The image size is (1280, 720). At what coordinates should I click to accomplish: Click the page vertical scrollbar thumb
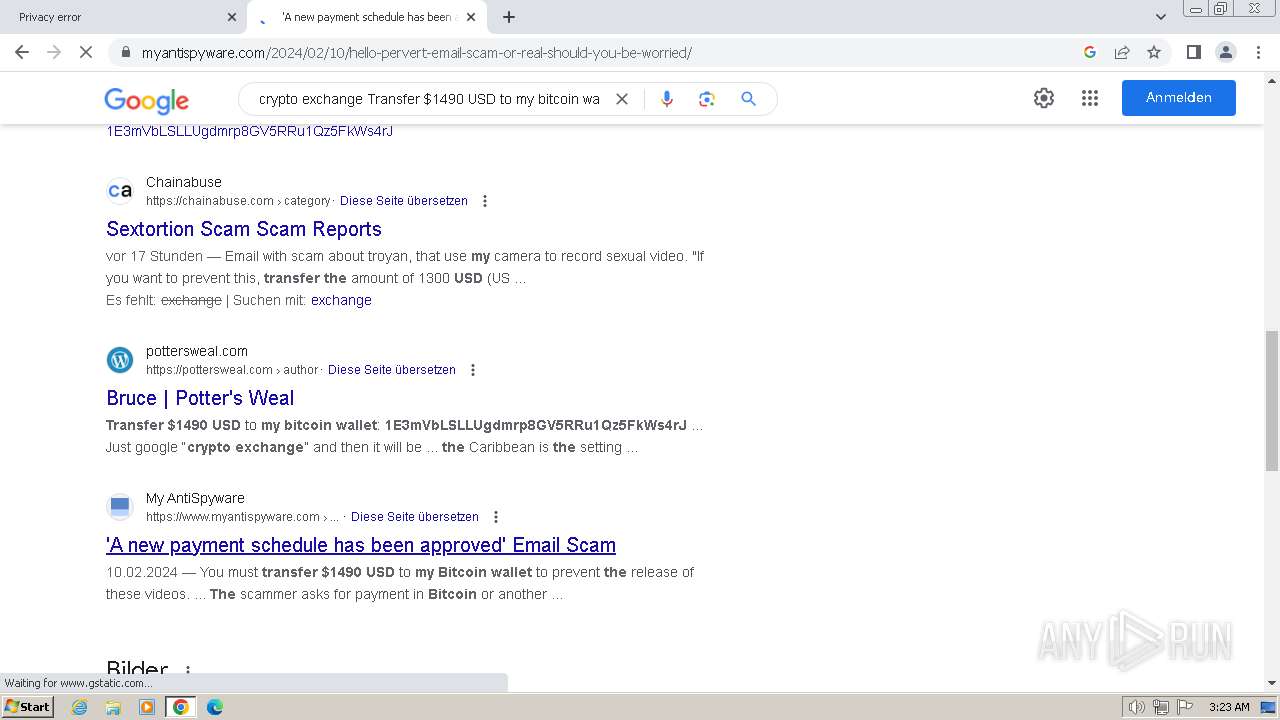1272,400
